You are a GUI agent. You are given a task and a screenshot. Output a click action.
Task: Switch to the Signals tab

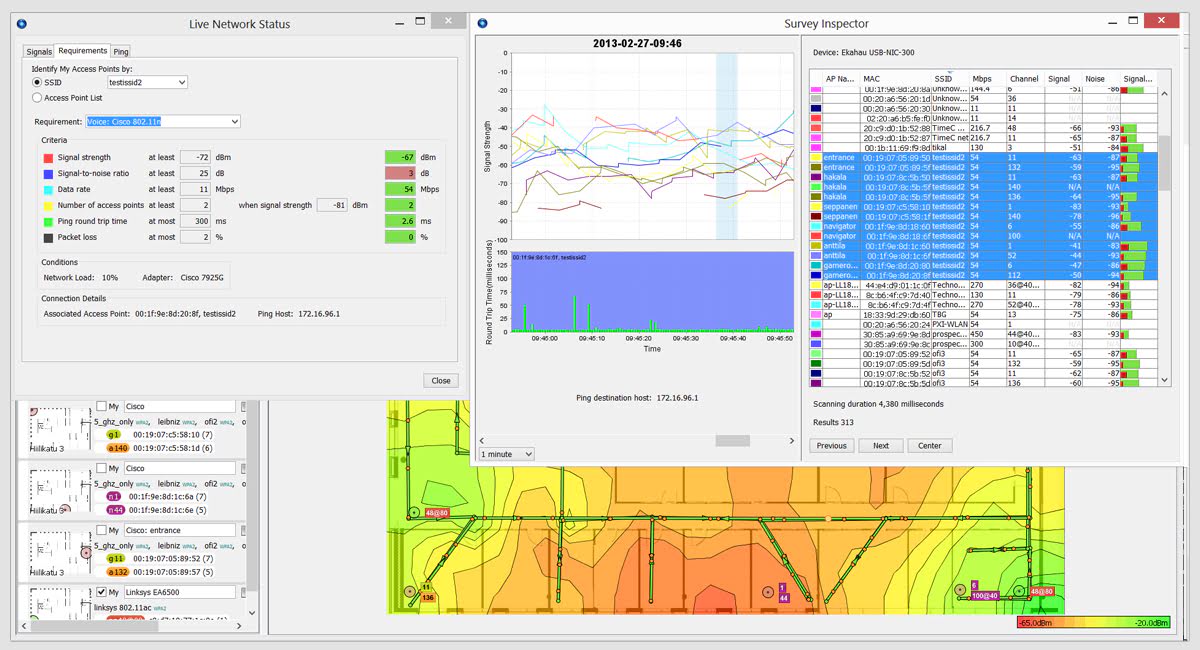point(39,51)
